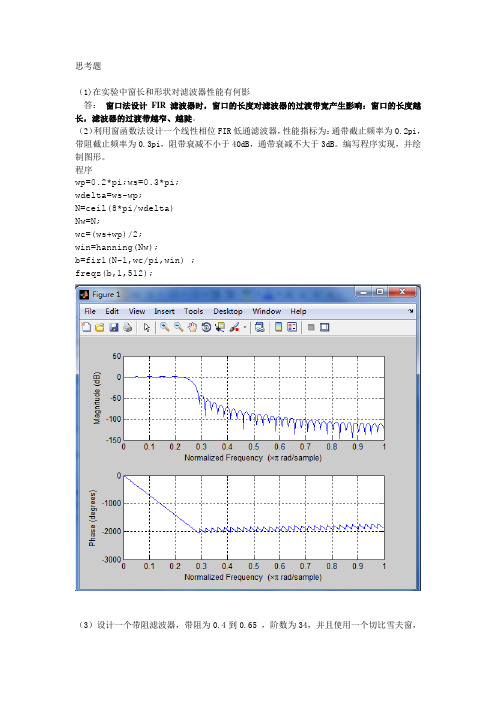Maximize the Figure 1 window
Viewport: 496px width, 702px height.
[x=380, y=292]
